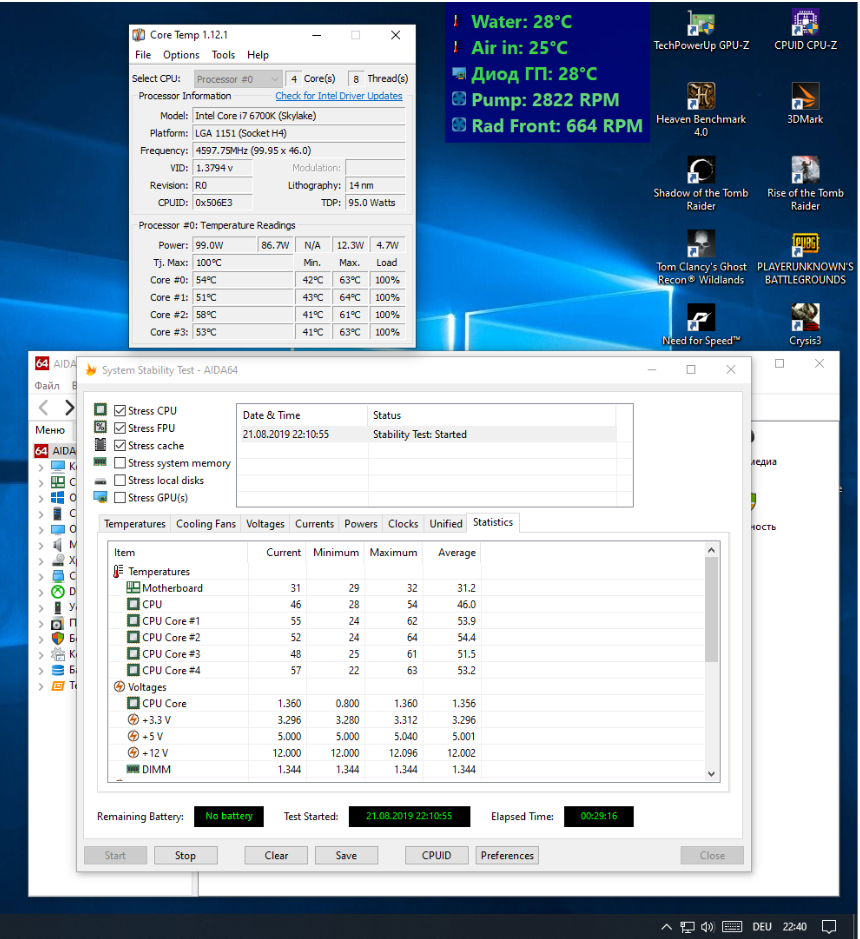The image size is (860, 939).
Task: Switch to the Cooling Fans tab
Action: (206, 523)
